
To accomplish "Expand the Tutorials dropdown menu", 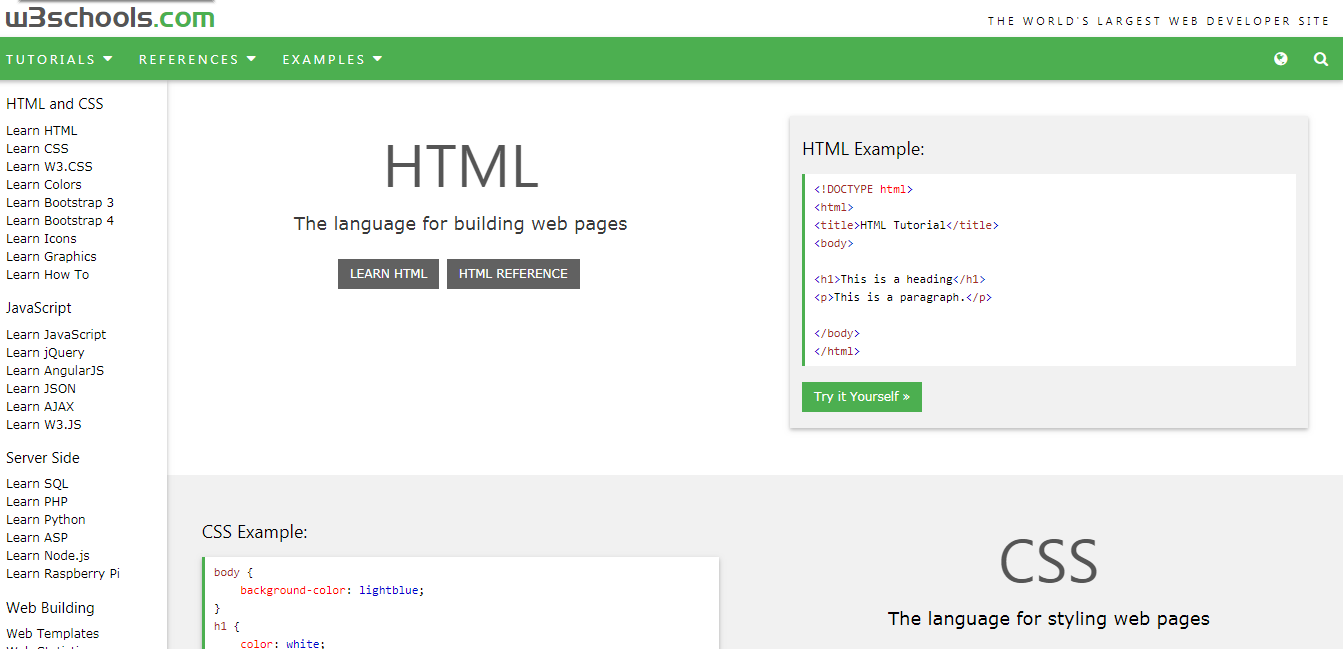I will point(59,59).
